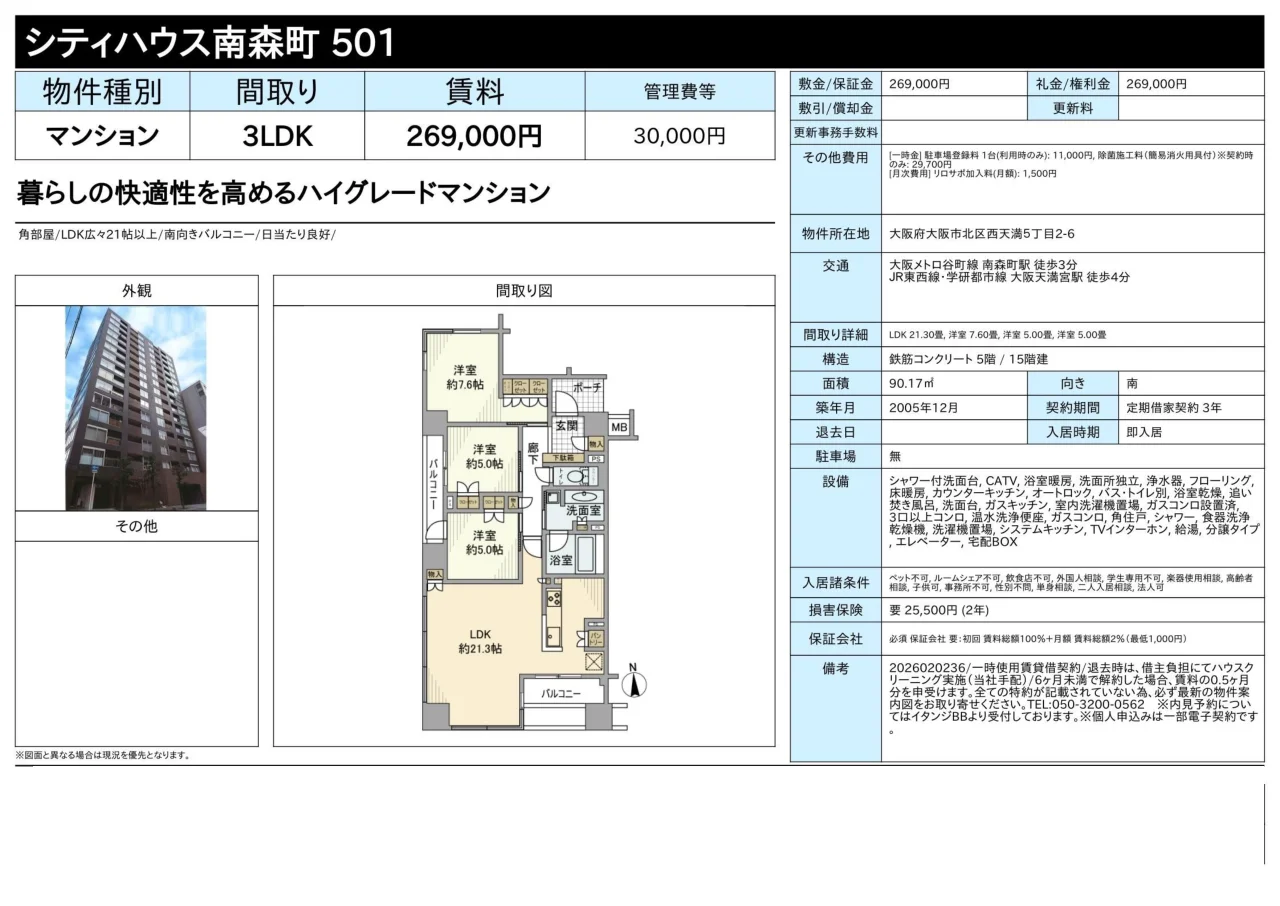Click the "外観" section label
This screenshot has width=1280, height=906.
pos(136,291)
